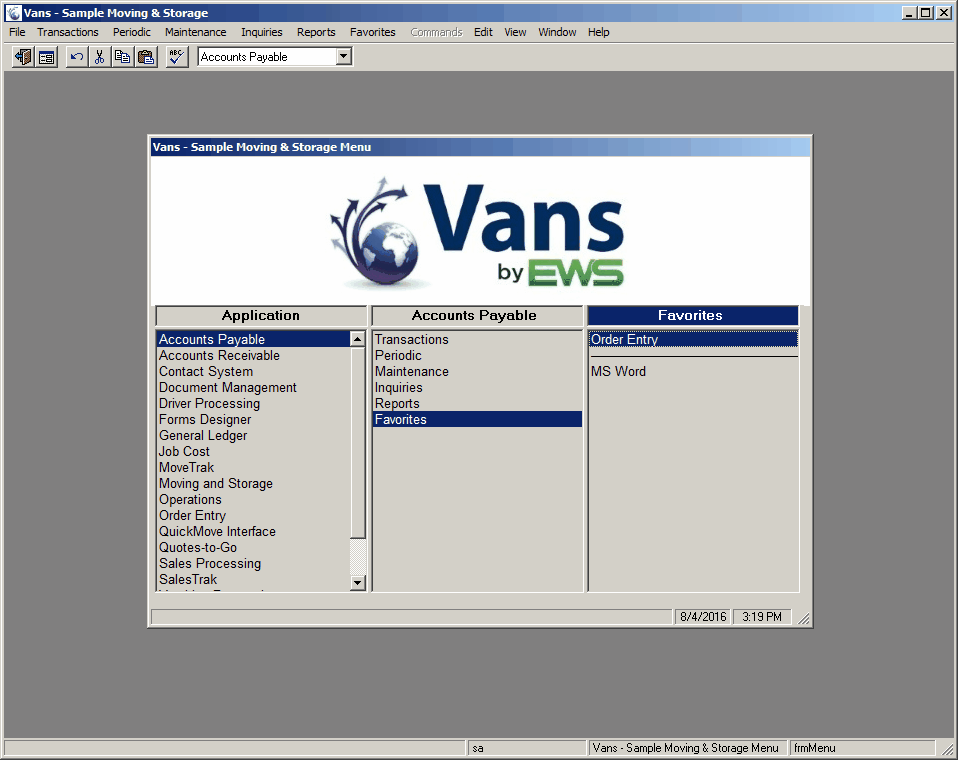Click the Cut scissors icon

tap(100, 57)
